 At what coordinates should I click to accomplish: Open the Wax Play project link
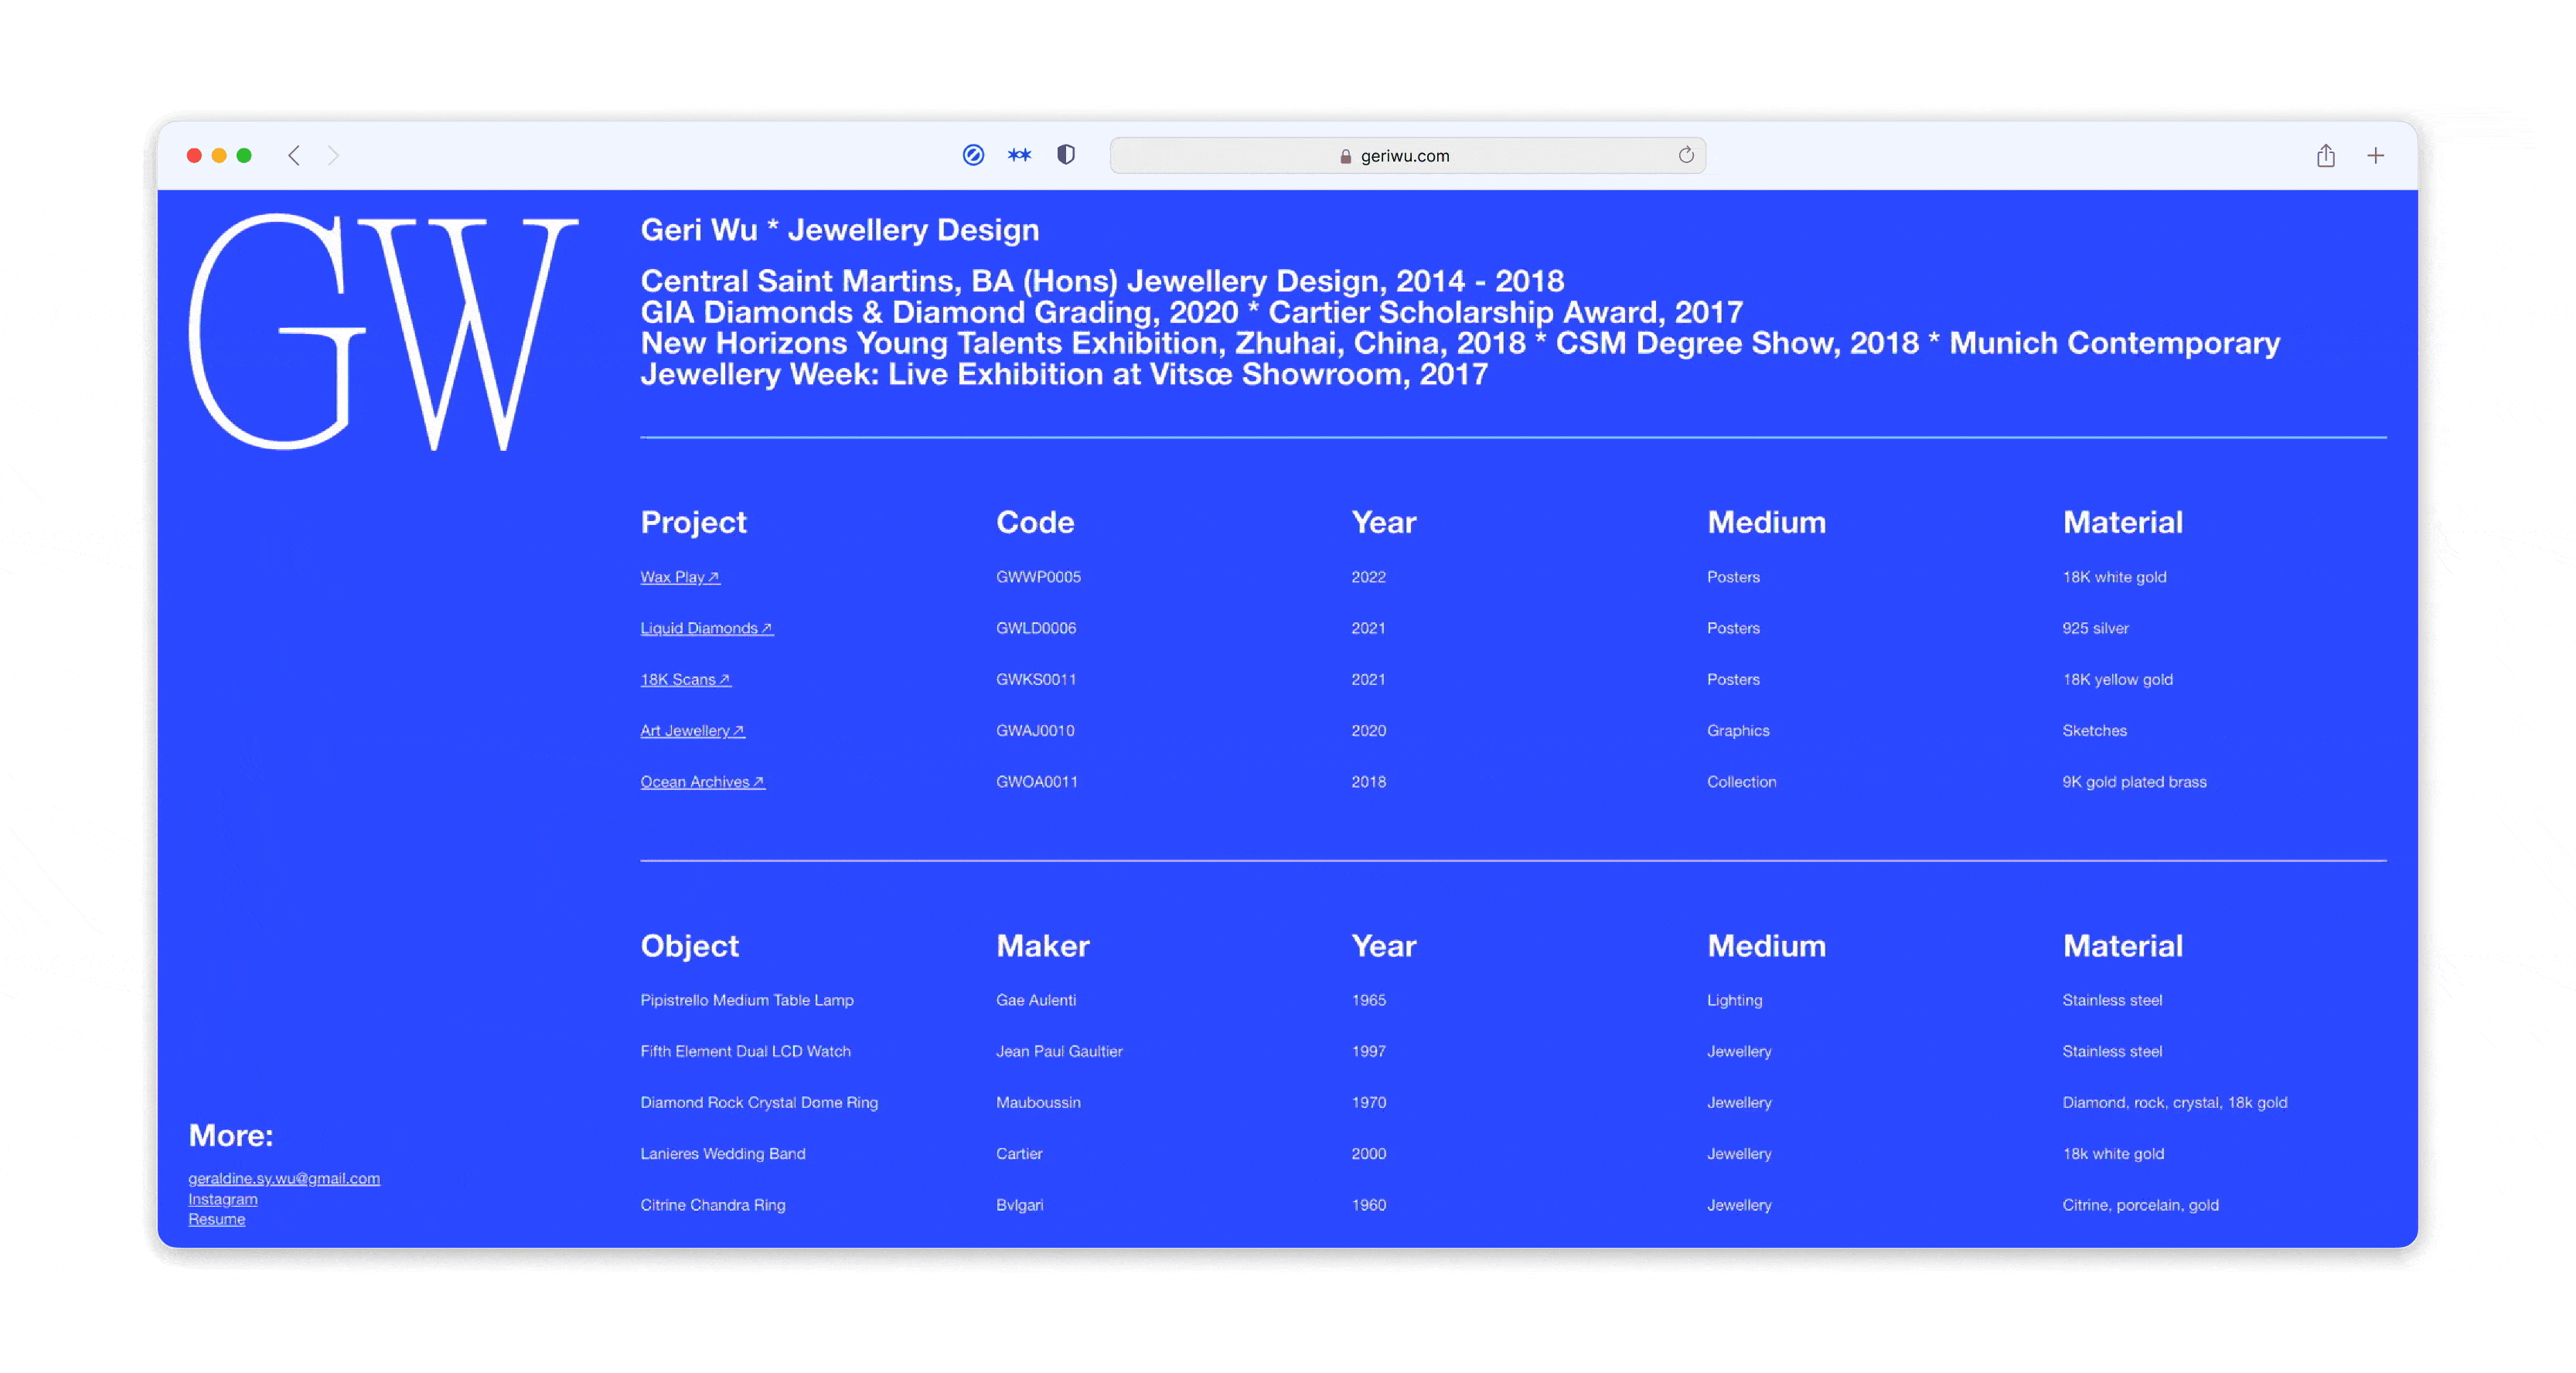coord(680,577)
